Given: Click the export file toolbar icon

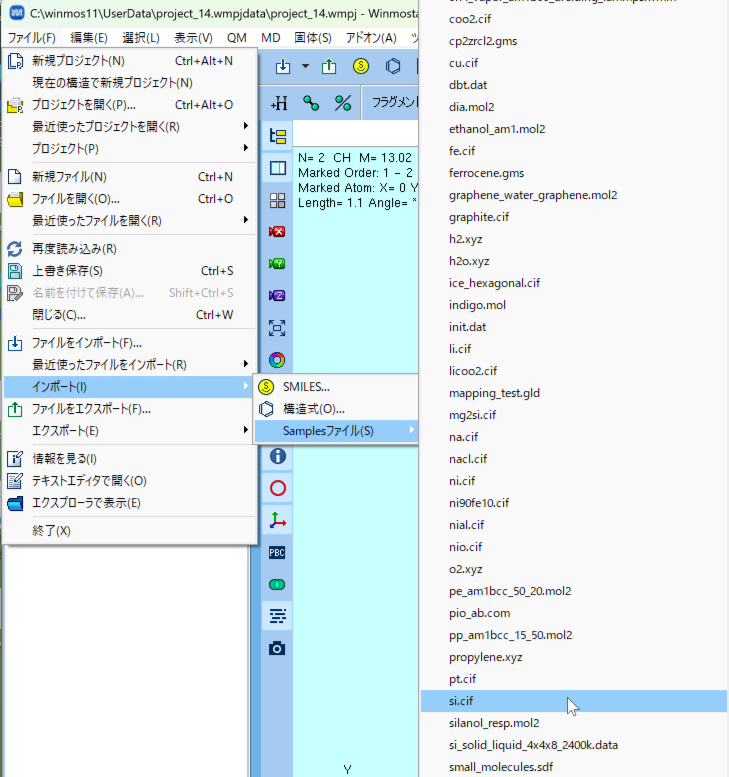Looking at the screenshot, I should pos(329,67).
